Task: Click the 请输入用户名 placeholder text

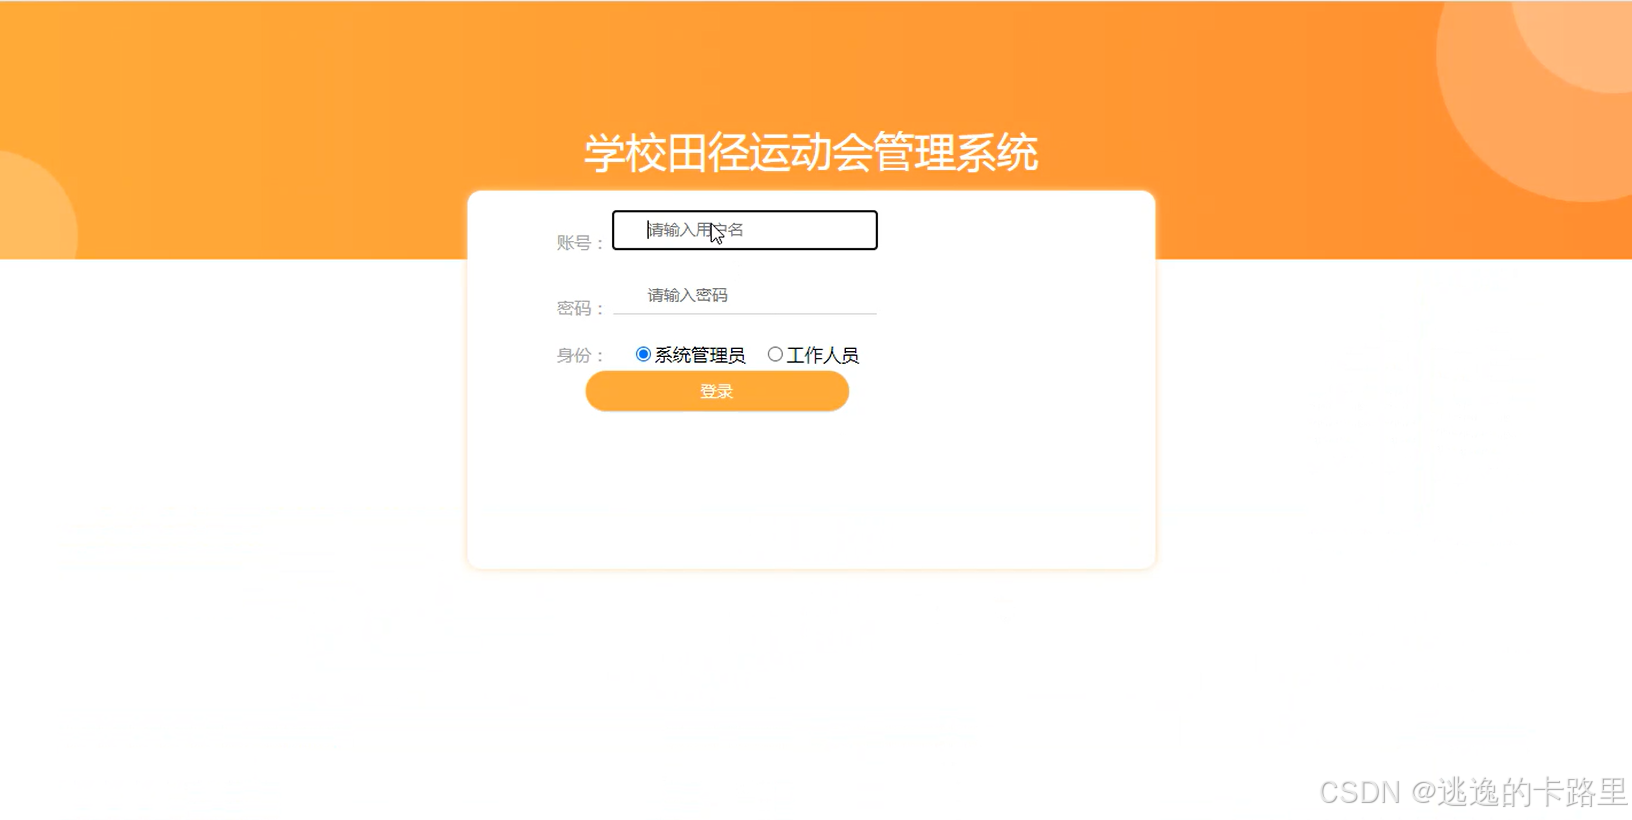Action: pyautogui.click(x=696, y=230)
